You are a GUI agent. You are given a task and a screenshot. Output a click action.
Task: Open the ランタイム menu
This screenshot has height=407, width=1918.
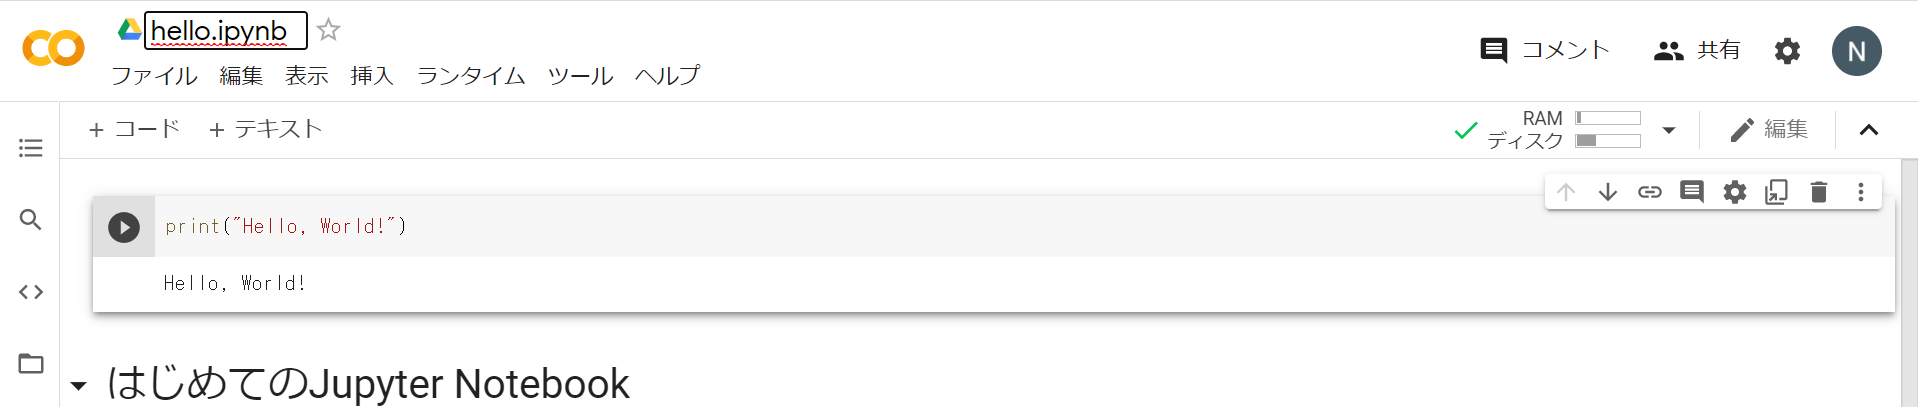pos(471,76)
